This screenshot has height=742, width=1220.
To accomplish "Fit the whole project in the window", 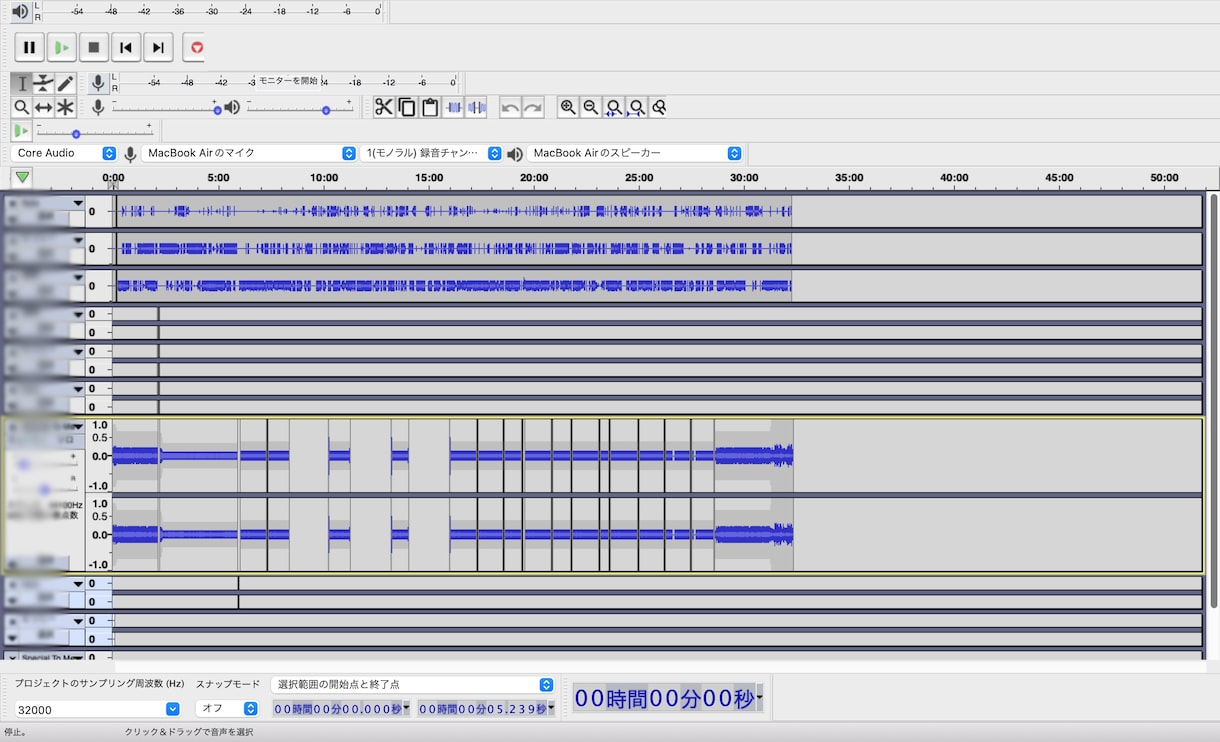I will point(636,107).
